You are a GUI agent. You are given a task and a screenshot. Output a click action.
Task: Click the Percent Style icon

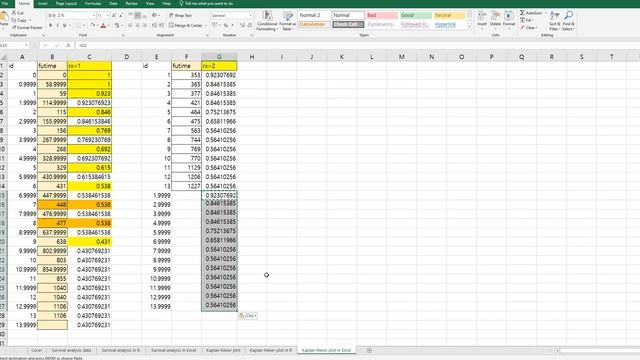click(225, 25)
